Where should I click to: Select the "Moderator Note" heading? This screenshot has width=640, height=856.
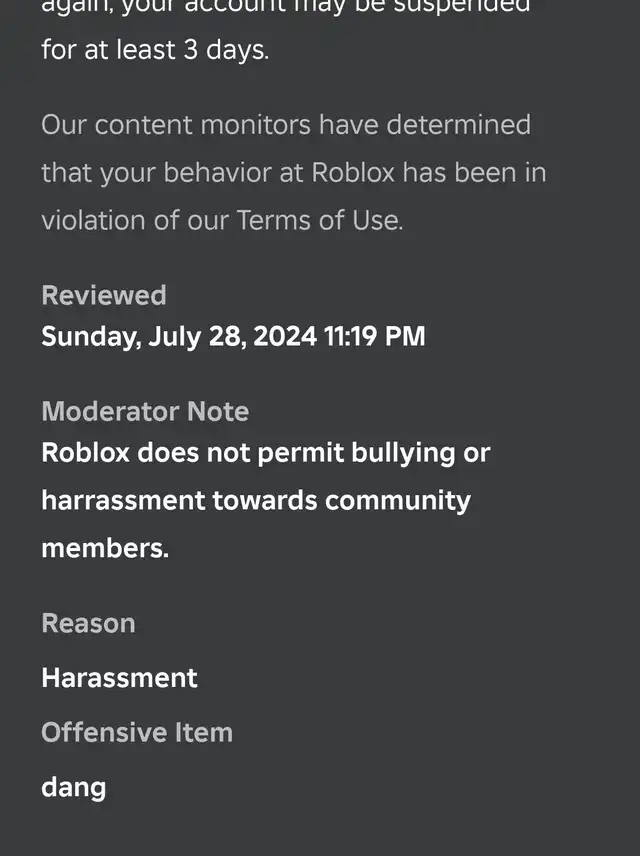[145, 411]
